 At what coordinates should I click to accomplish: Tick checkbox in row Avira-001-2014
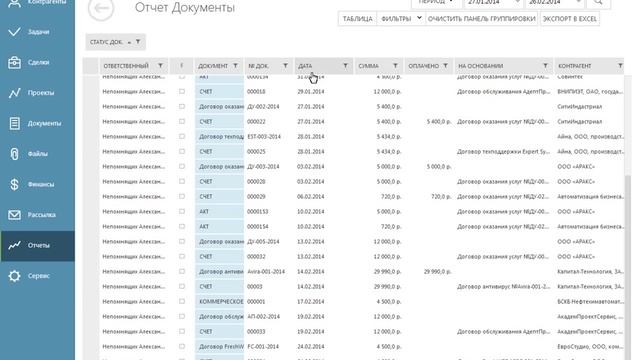click(x=182, y=271)
